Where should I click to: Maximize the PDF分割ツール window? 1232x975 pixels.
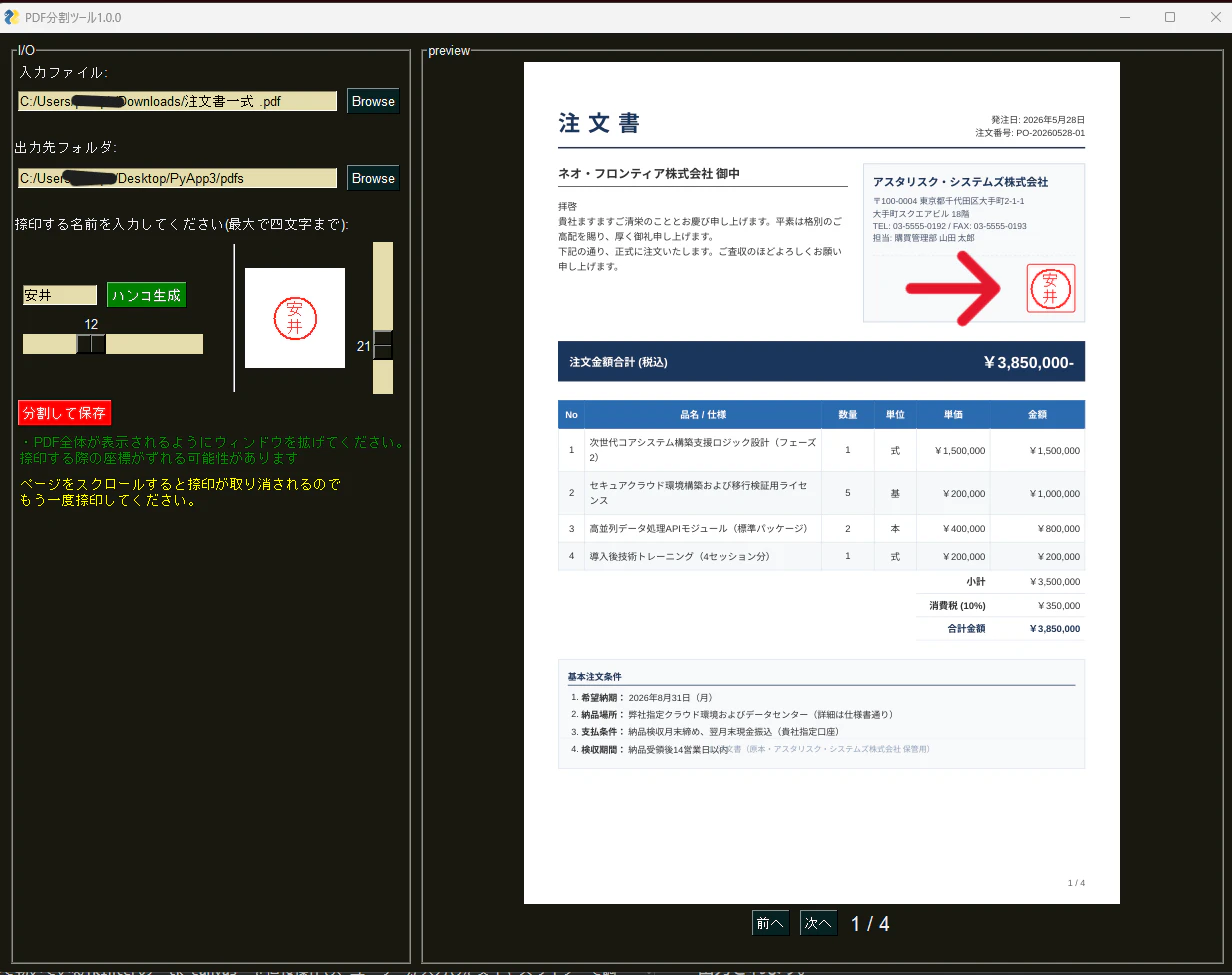tap(1170, 17)
